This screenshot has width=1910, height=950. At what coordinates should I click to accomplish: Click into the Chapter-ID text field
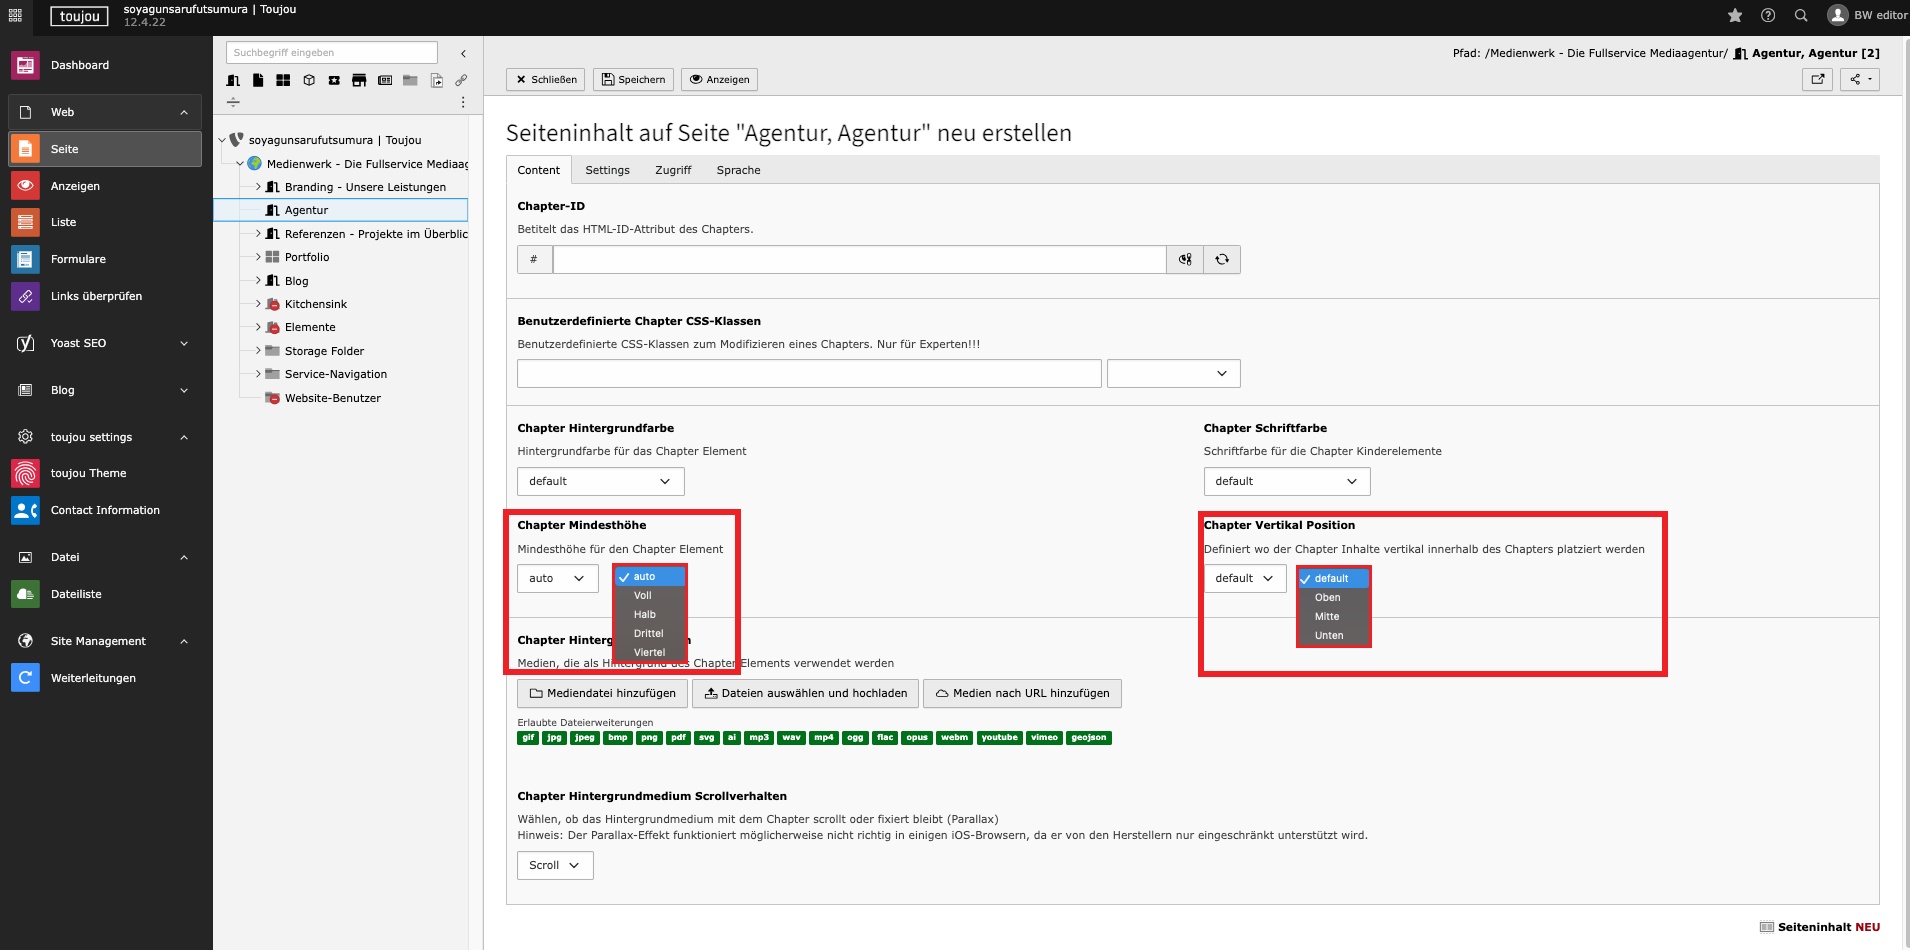(x=859, y=260)
